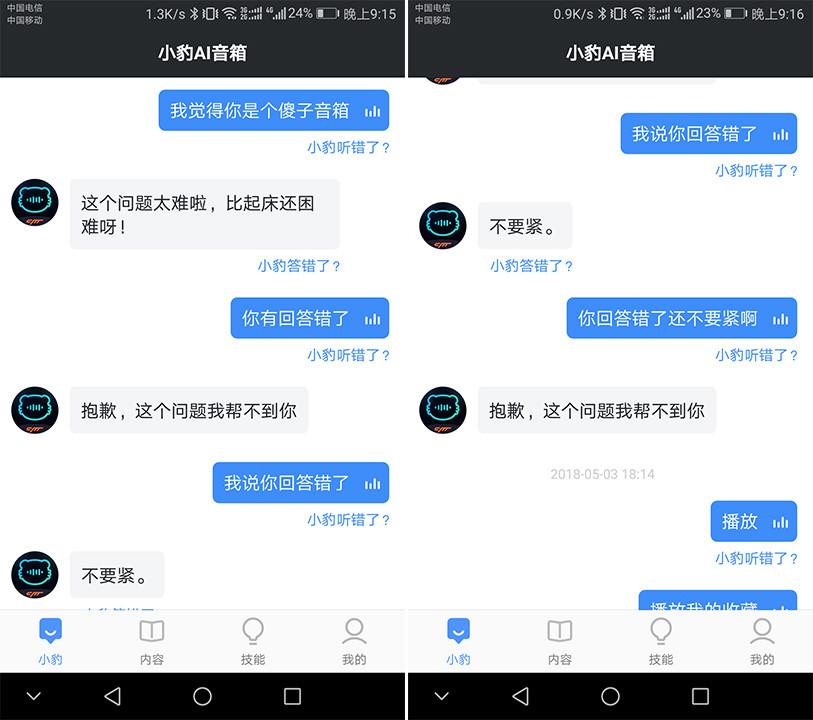Viewport: 813px width, 720px height.
Task: Tap recent apps square on left screen
Action: [x=292, y=696]
